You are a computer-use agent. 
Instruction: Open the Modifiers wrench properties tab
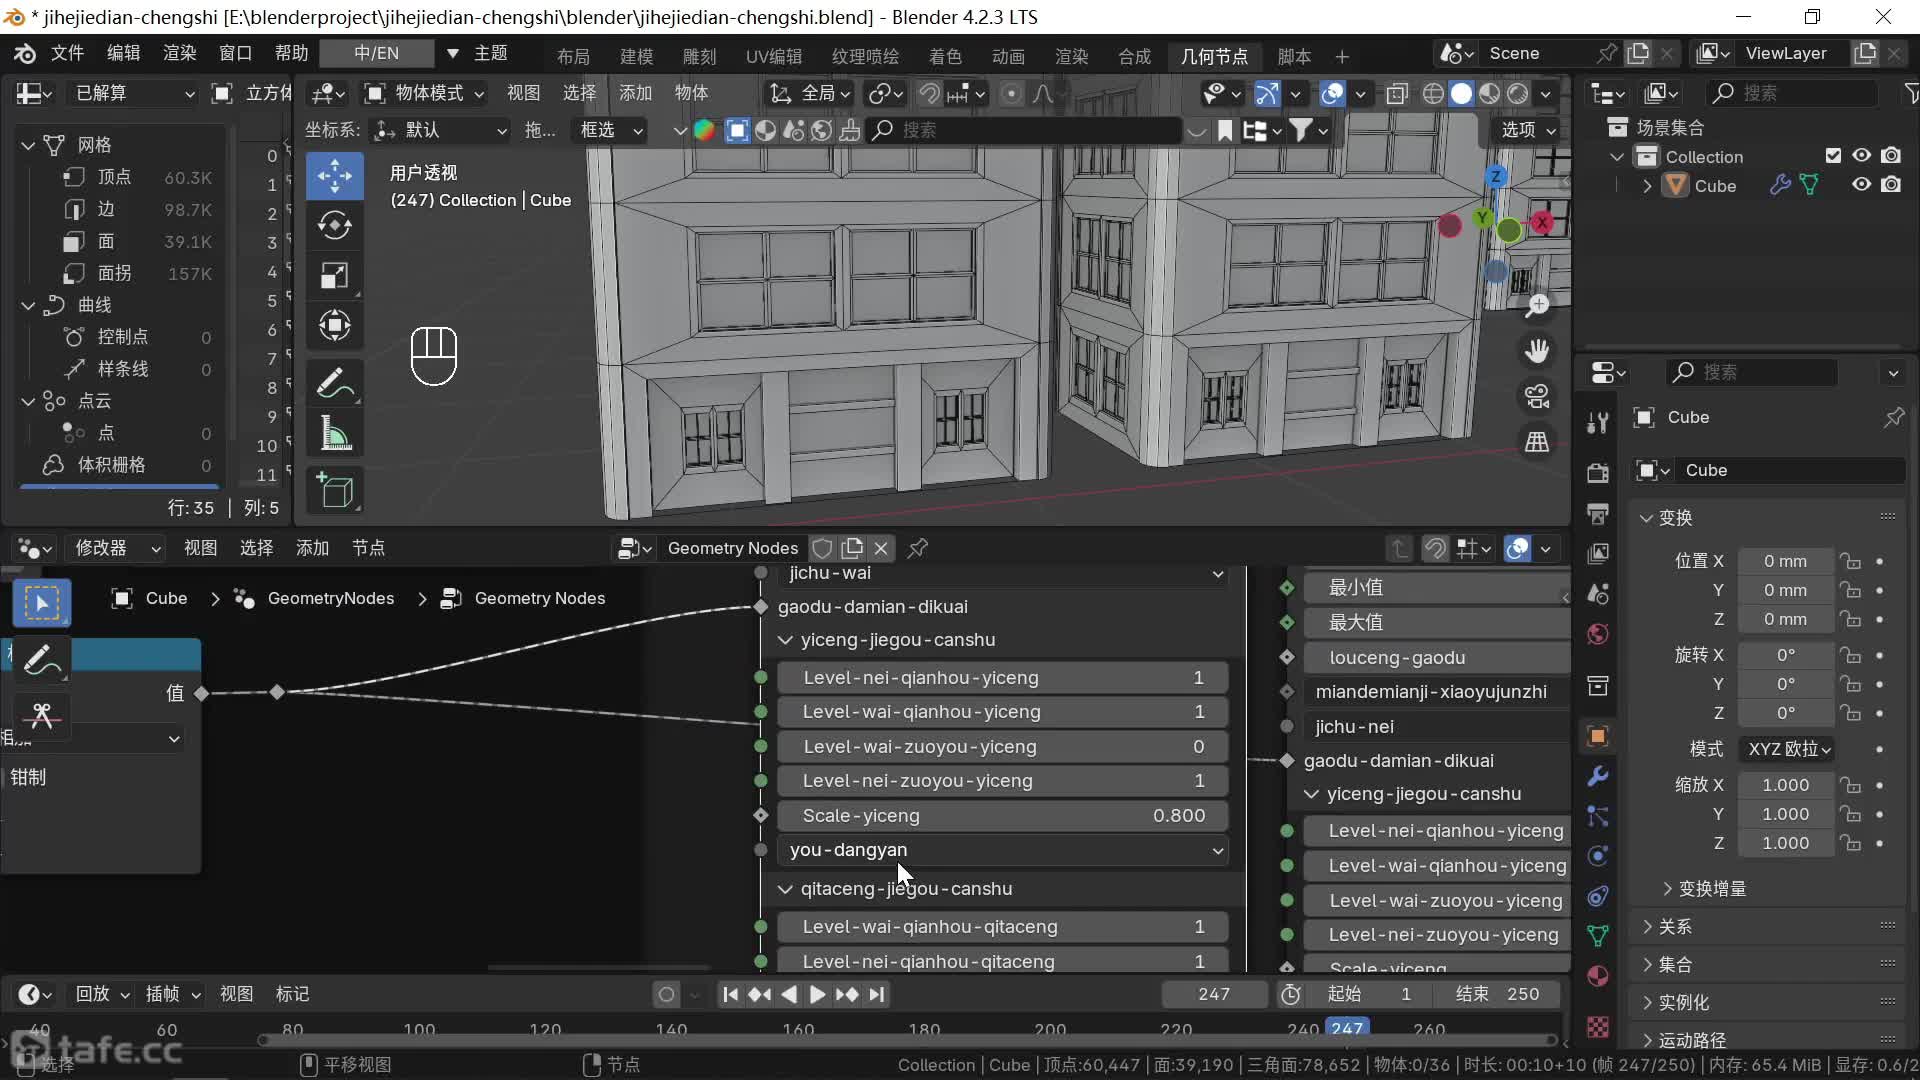click(1598, 776)
